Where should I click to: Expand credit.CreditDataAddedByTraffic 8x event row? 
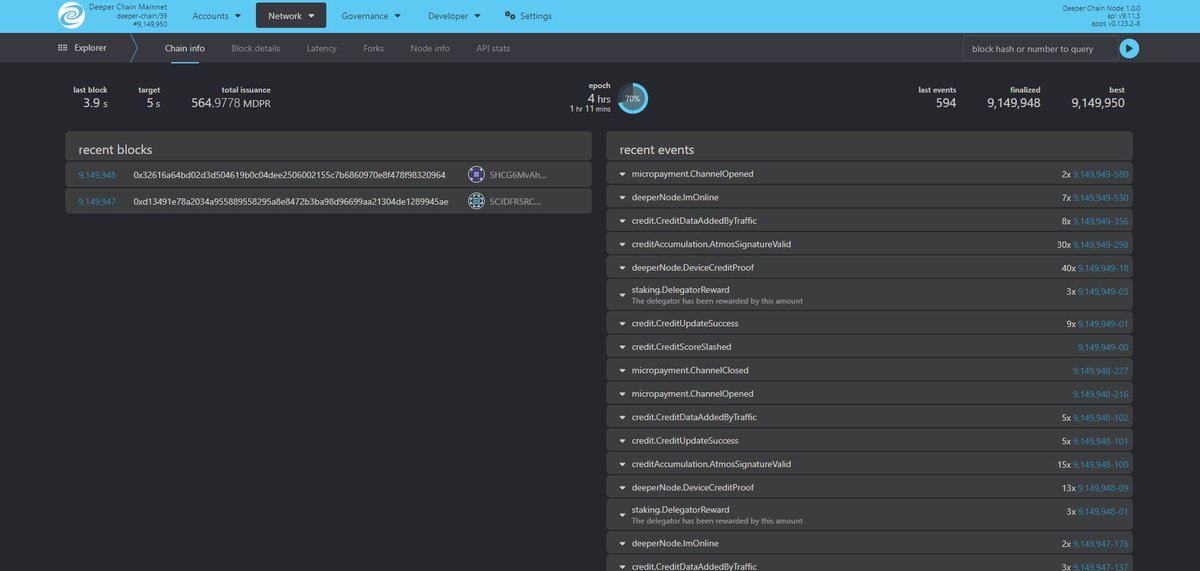(x=869, y=221)
